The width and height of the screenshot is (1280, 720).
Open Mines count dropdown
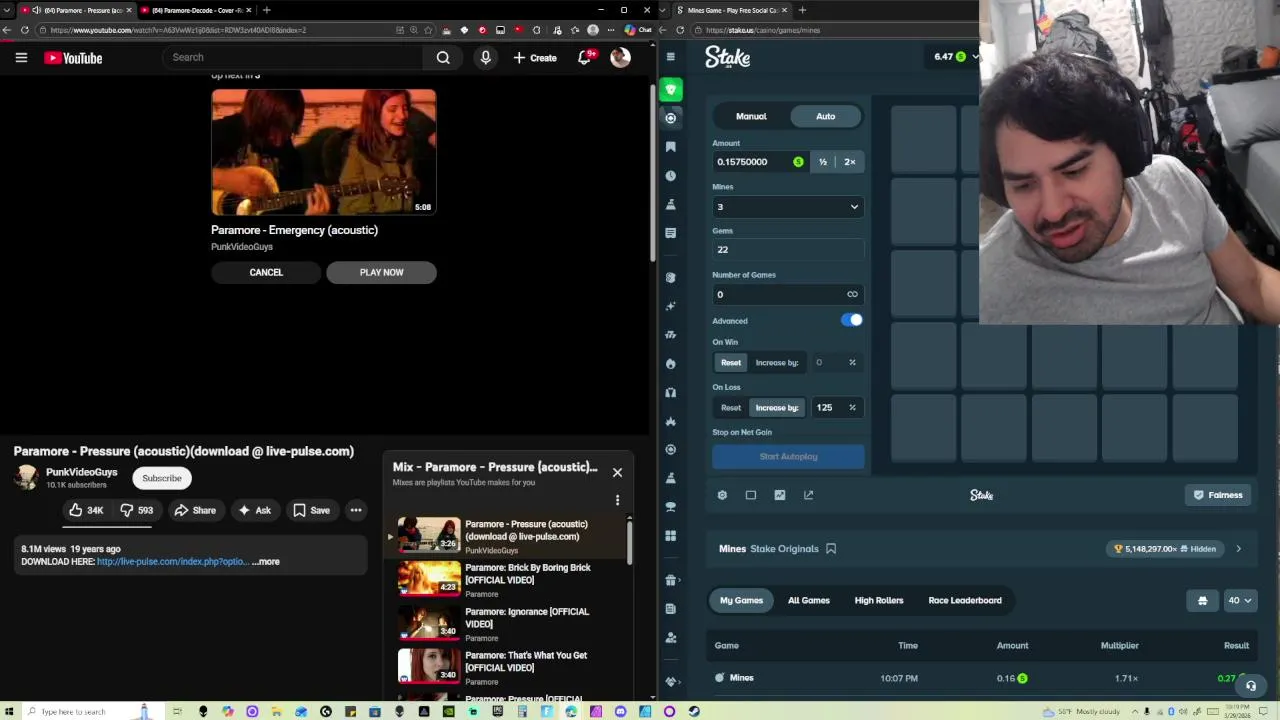[788, 207]
